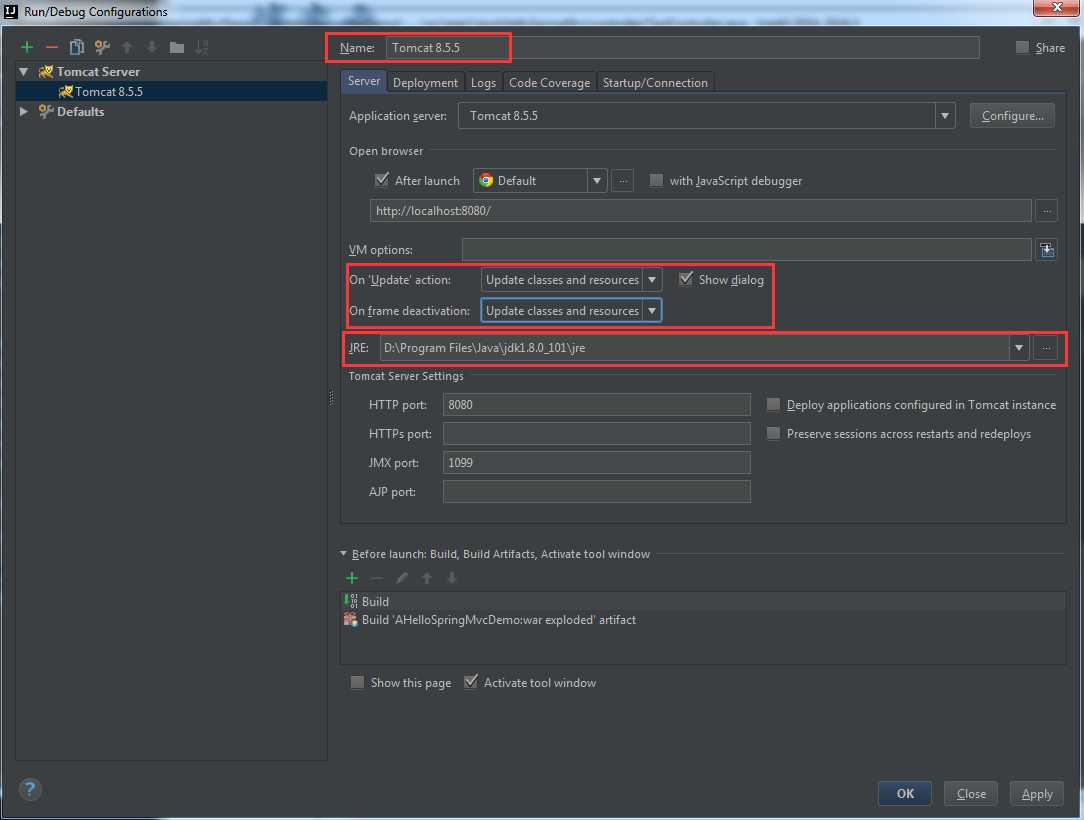This screenshot has height=820, width=1084.
Task: Click the Configure... button
Action: coord(1012,115)
